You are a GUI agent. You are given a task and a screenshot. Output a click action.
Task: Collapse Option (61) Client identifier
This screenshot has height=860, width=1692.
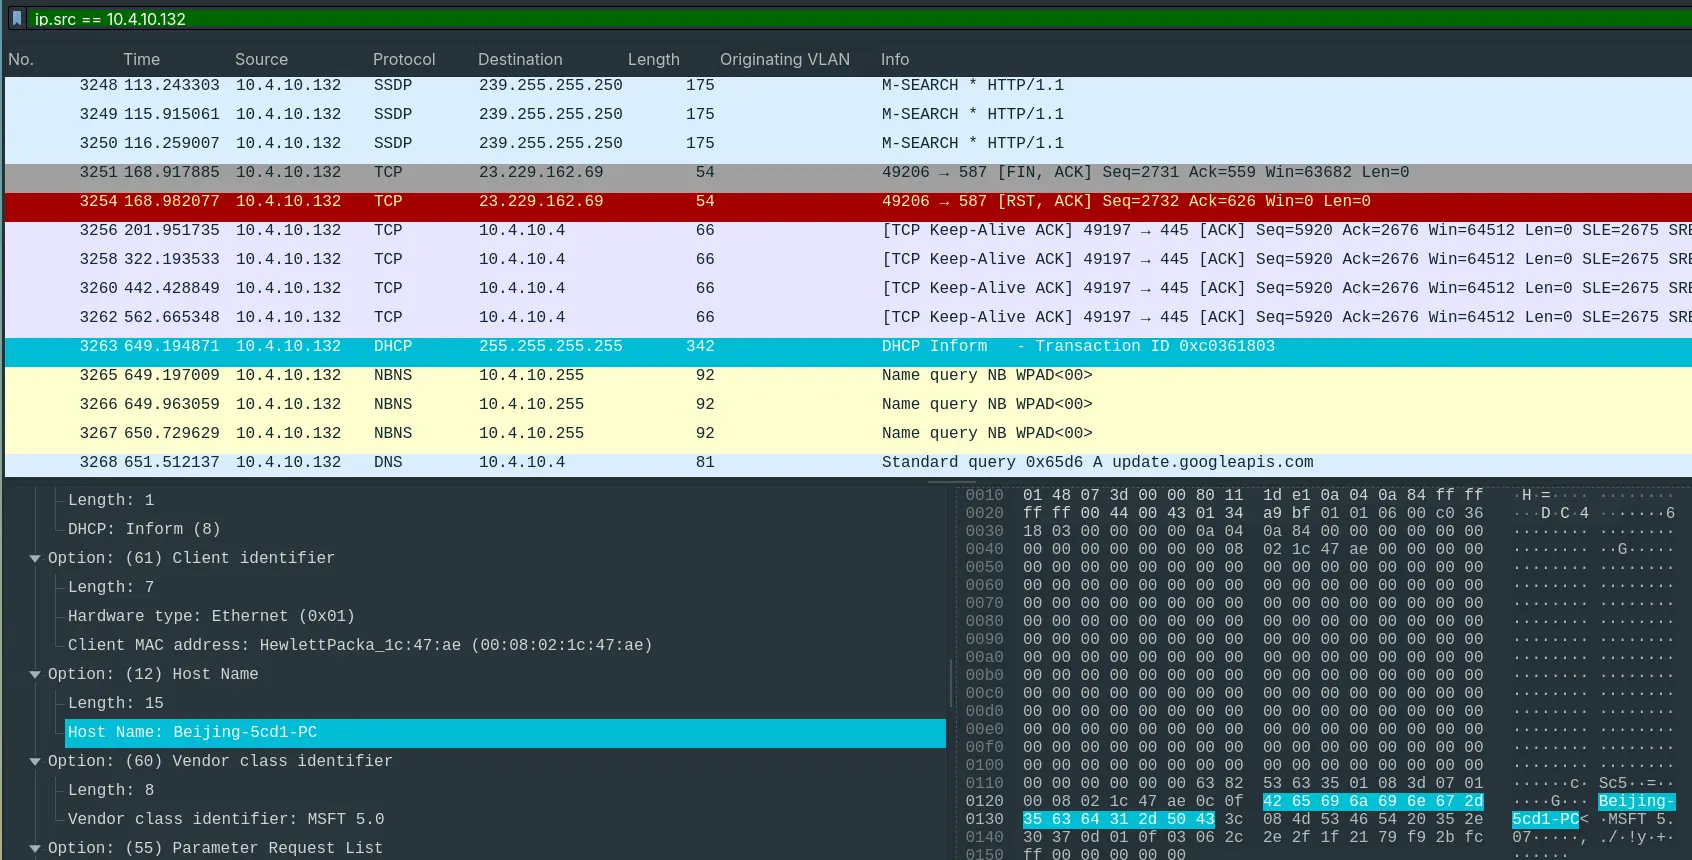click(35, 558)
